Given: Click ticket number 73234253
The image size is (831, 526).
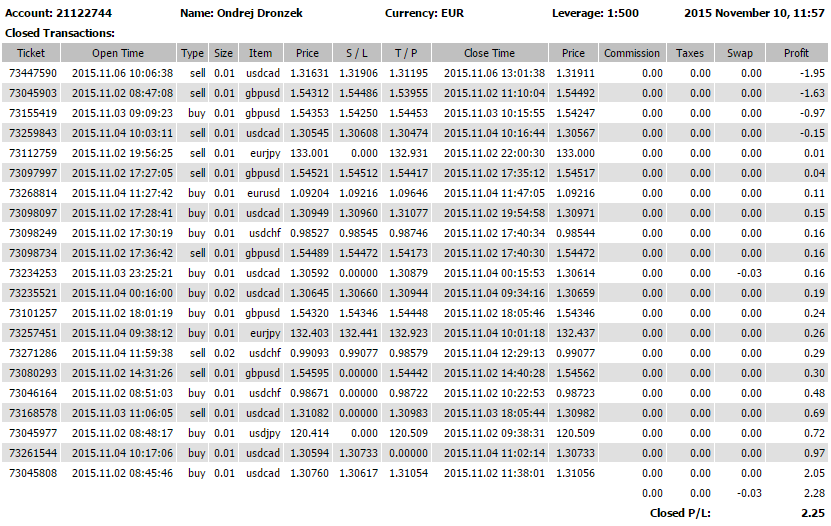Looking at the screenshot, I should click(33, 273).
